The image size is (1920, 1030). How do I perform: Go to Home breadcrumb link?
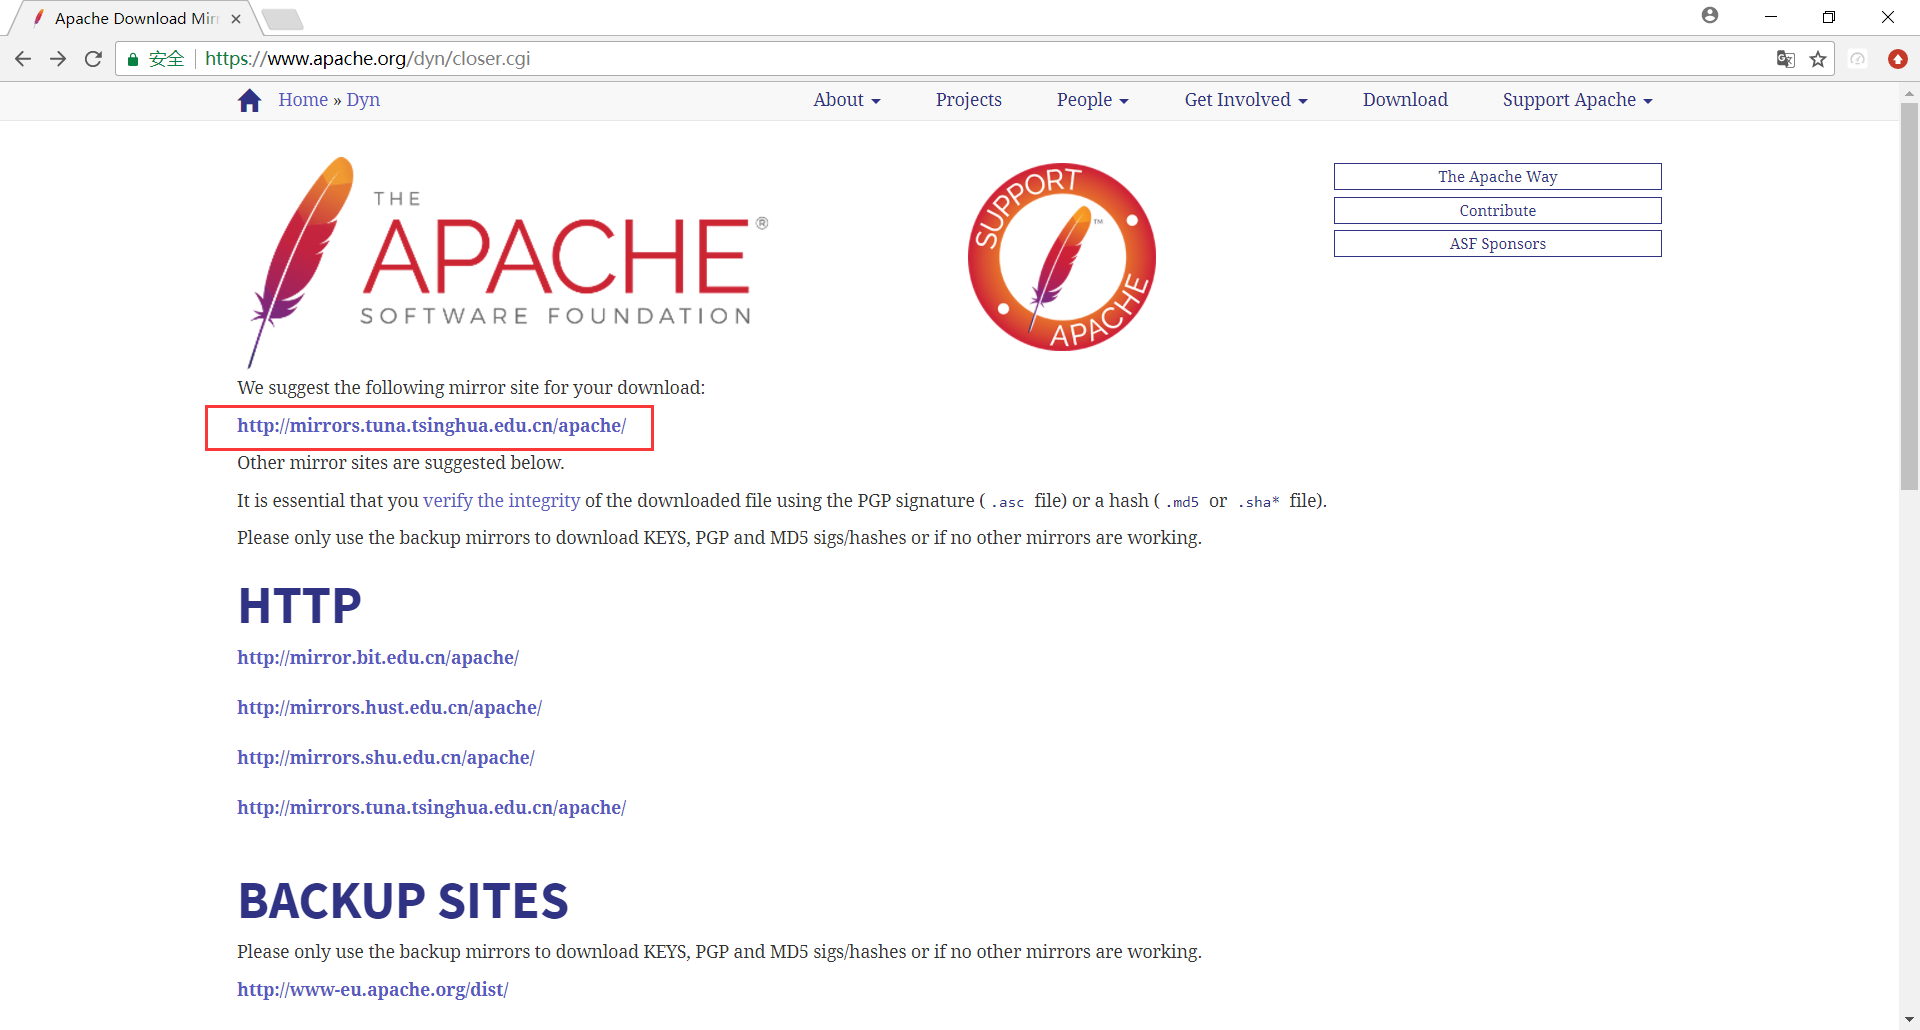pyautogui.click(x=303, y=100)
